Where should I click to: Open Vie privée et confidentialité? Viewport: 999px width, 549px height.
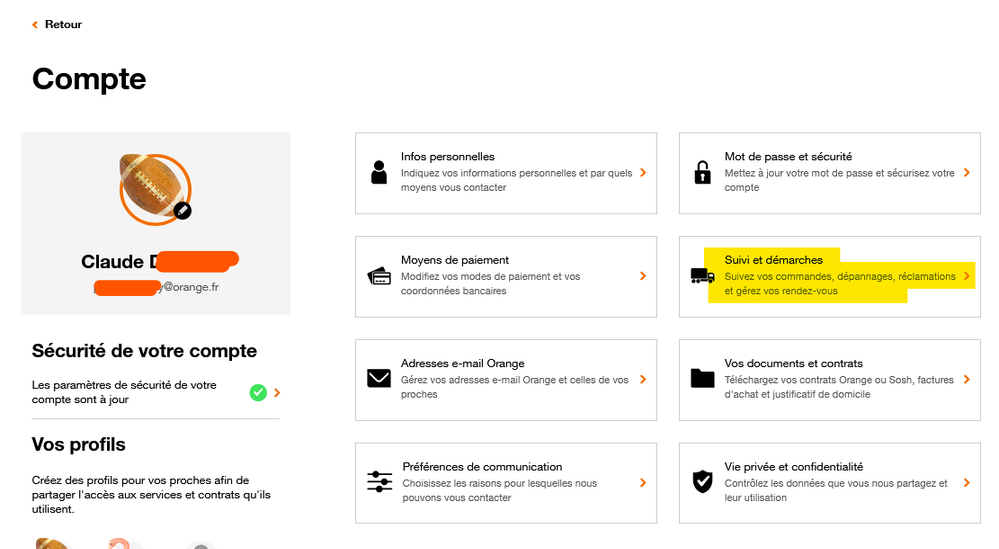click(830, 482)
